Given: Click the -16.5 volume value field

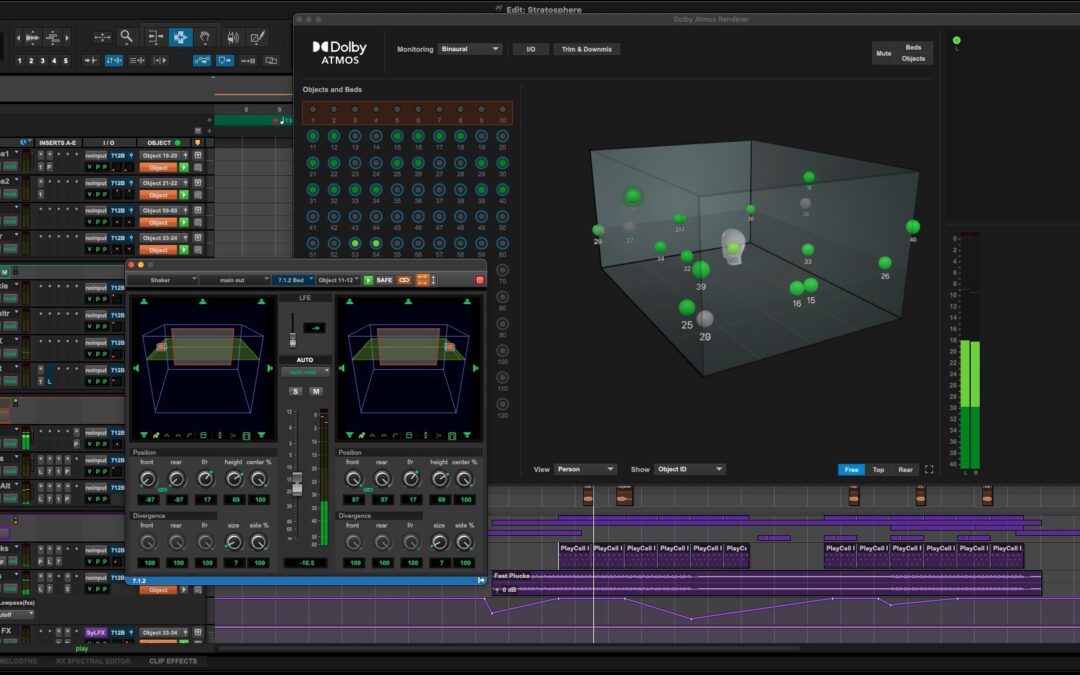Looking at the screenshot, I should 306,563.
